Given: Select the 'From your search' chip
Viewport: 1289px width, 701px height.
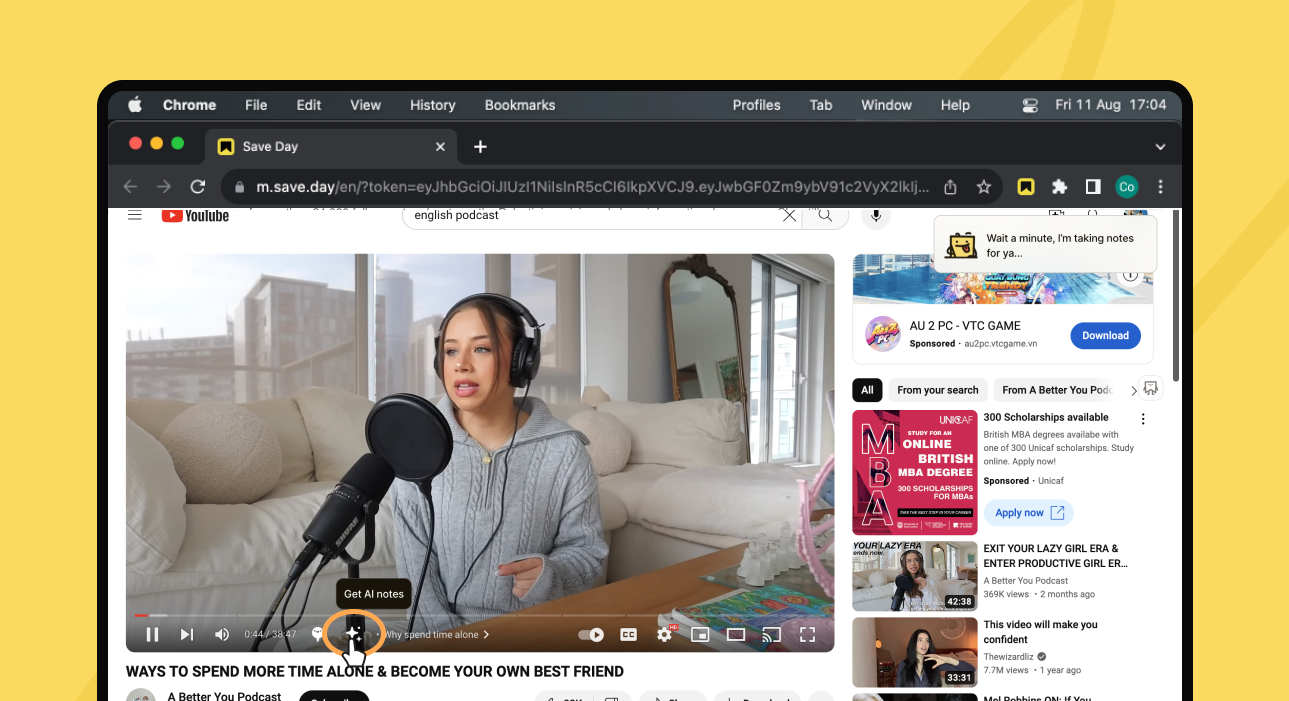Looking at the screenshot, I should [x=938, y=390].
